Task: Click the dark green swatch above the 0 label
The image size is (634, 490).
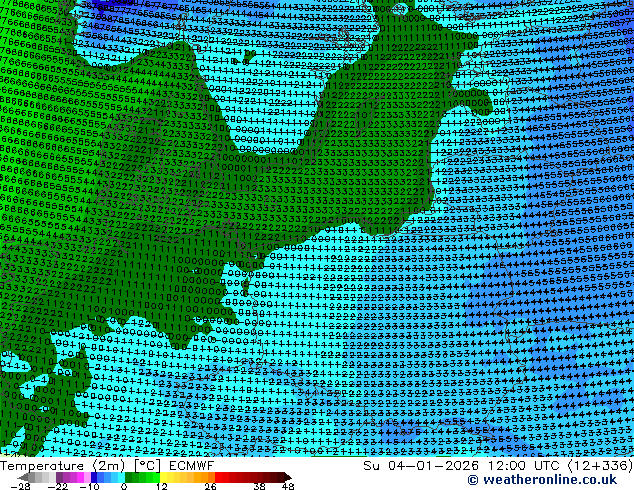Action: coord(128,477)
